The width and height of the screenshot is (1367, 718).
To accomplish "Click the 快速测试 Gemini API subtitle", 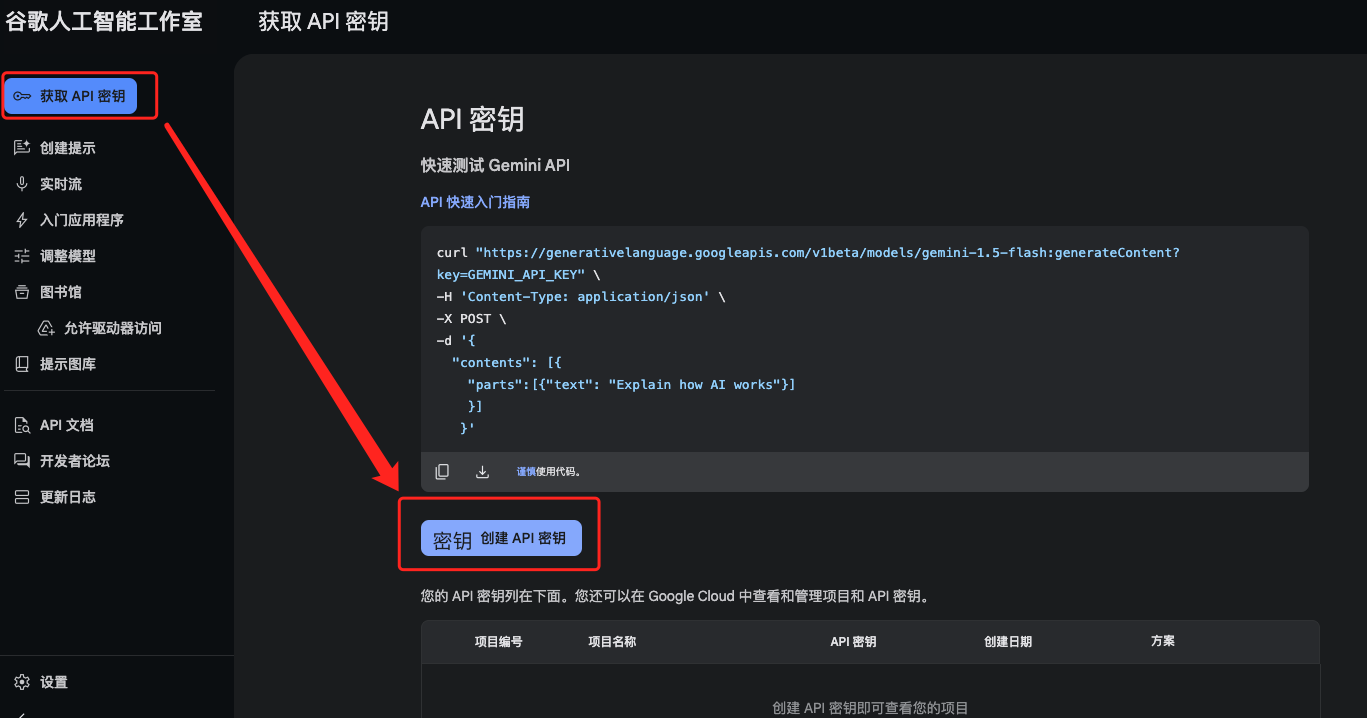I will [x=495, y=165].
